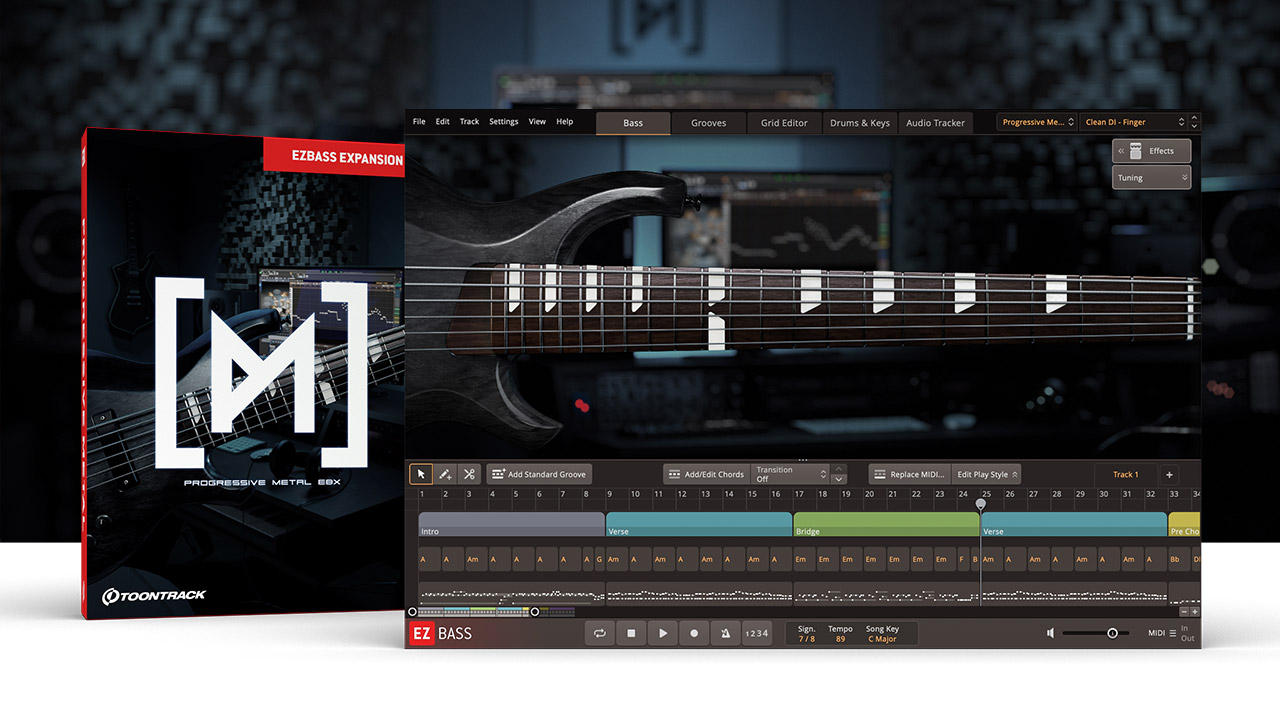Select the Pre Chorus song part block
This screenshot has height=720, width=1280.
1184,525
